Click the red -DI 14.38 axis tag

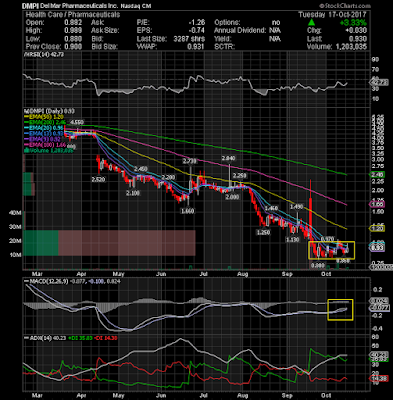click(379, 378)
